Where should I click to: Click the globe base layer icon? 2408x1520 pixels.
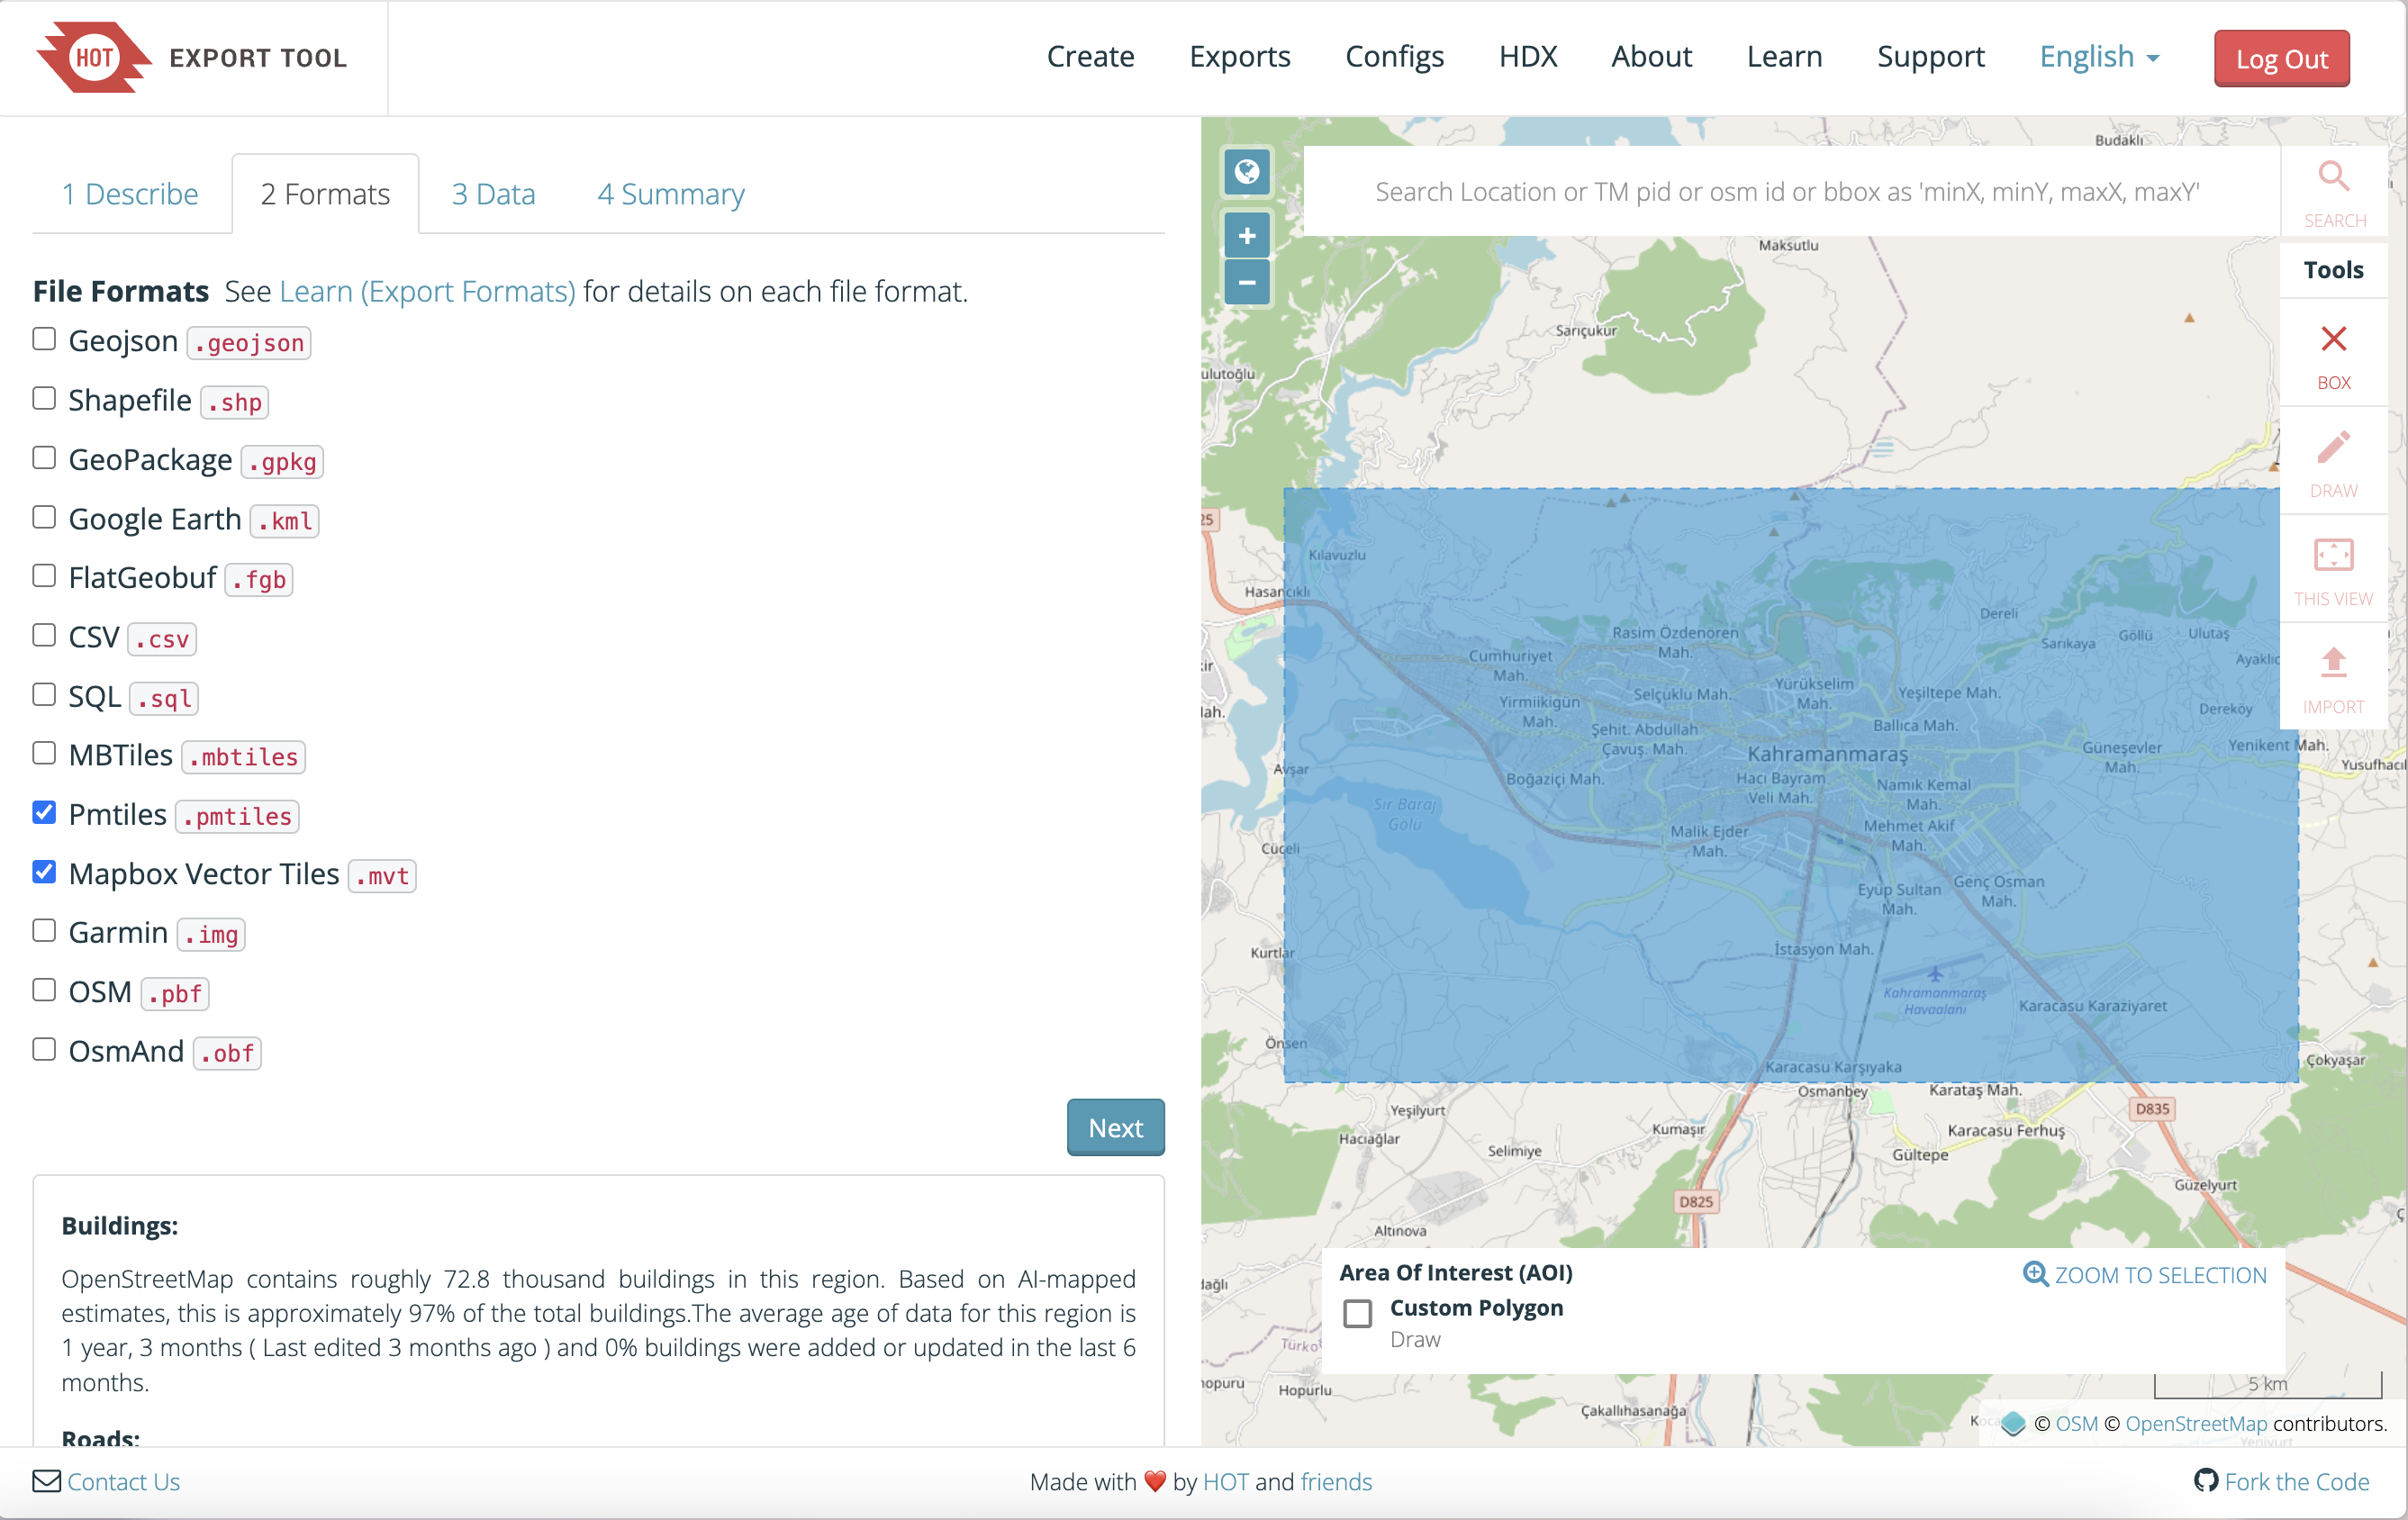[x=1246, y=172]
